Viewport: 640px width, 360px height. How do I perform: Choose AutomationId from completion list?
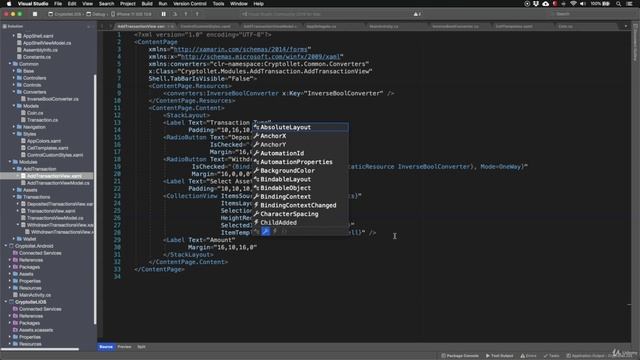point(300,153)
